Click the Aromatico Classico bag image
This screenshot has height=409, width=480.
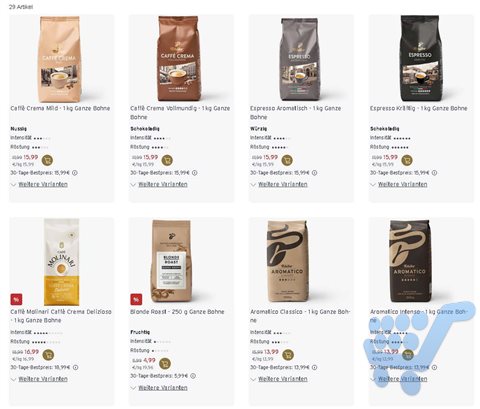tap(288, 261)
